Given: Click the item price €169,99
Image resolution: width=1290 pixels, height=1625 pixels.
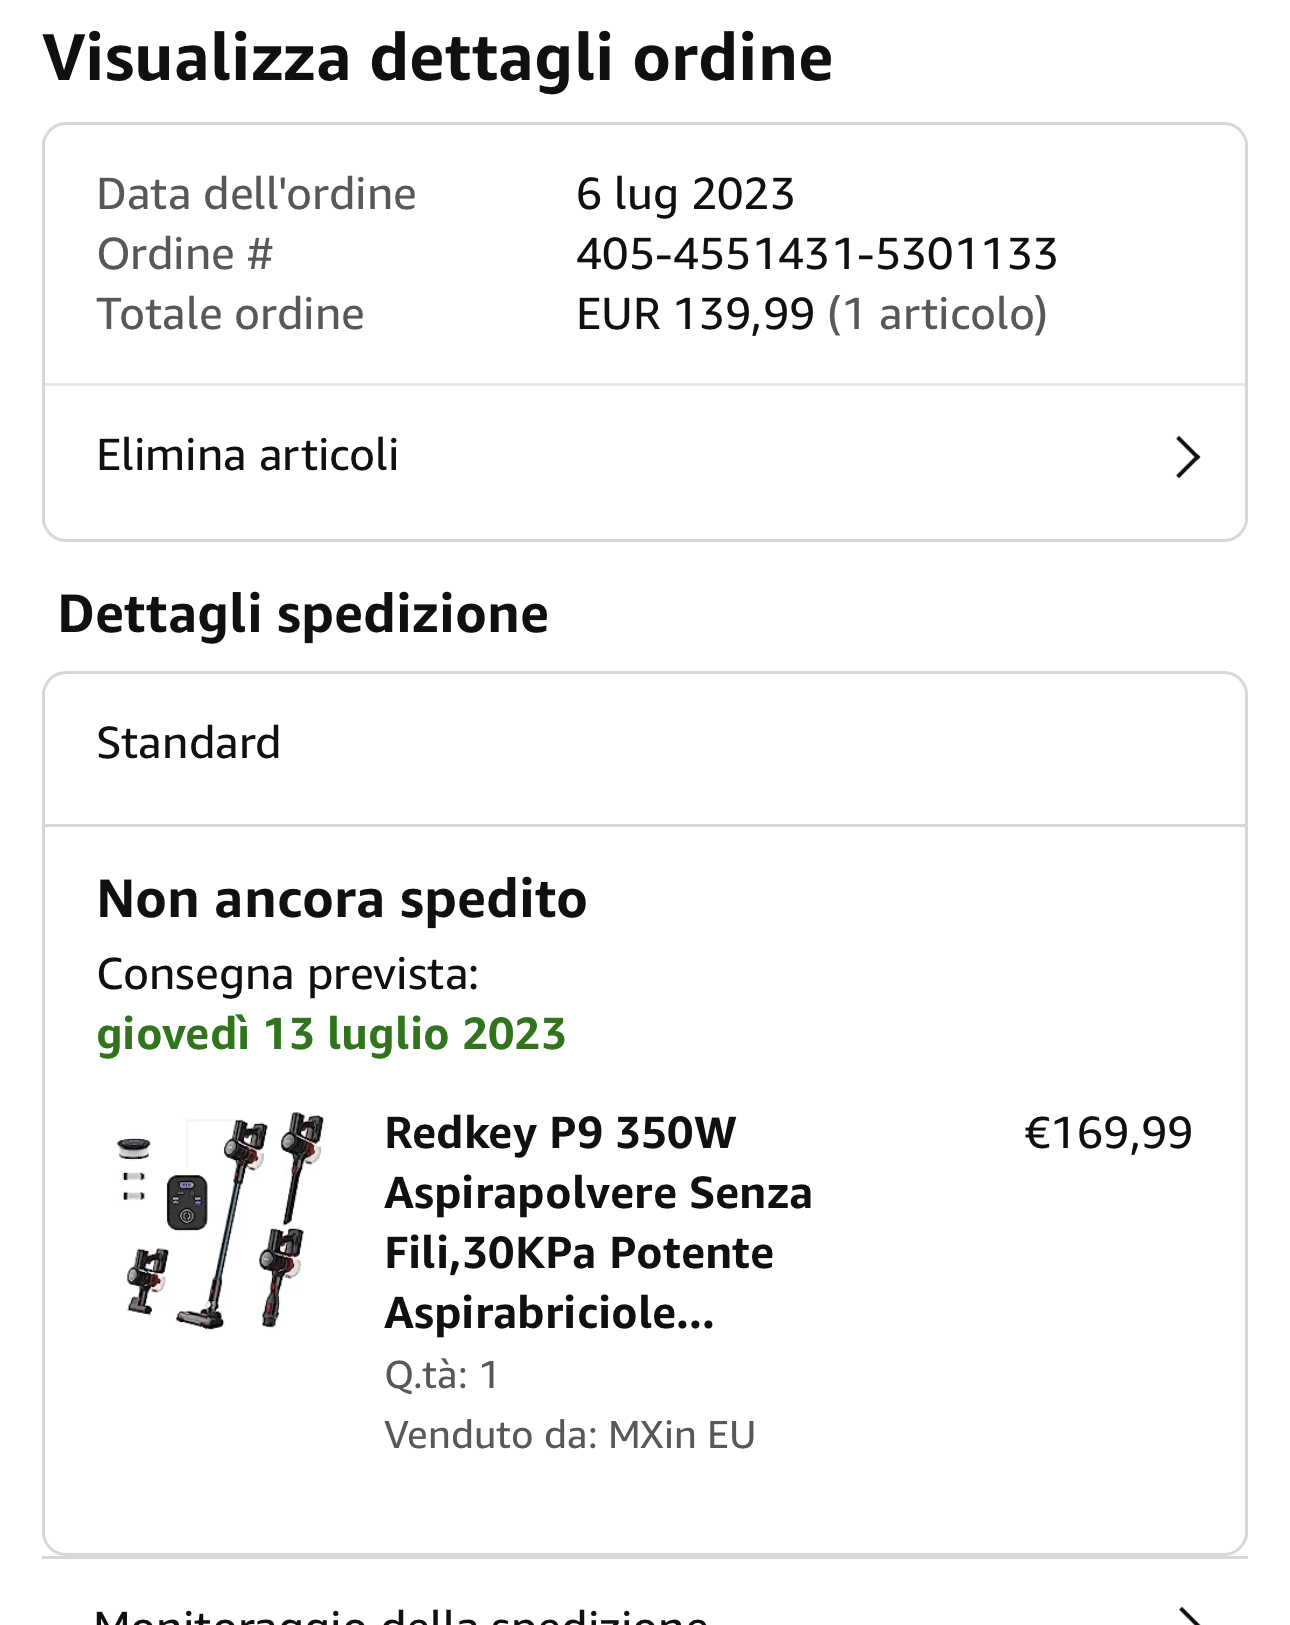Looking at the screenshot, I should pos(1108,1133).
